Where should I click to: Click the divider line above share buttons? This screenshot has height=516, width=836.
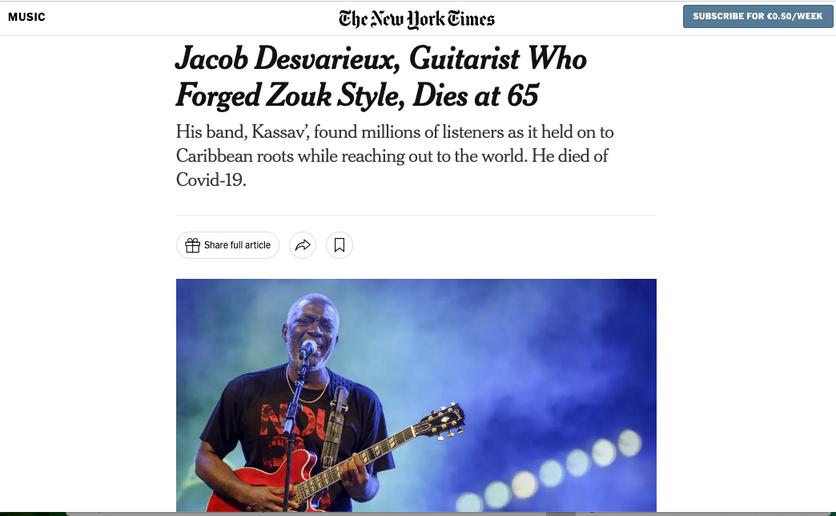[x=416, y=215]
